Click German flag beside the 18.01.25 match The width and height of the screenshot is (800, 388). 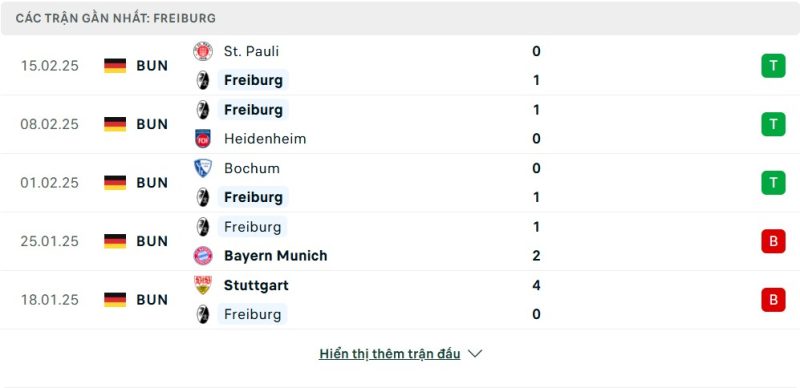pyautogui.click(x=115, y=300)
